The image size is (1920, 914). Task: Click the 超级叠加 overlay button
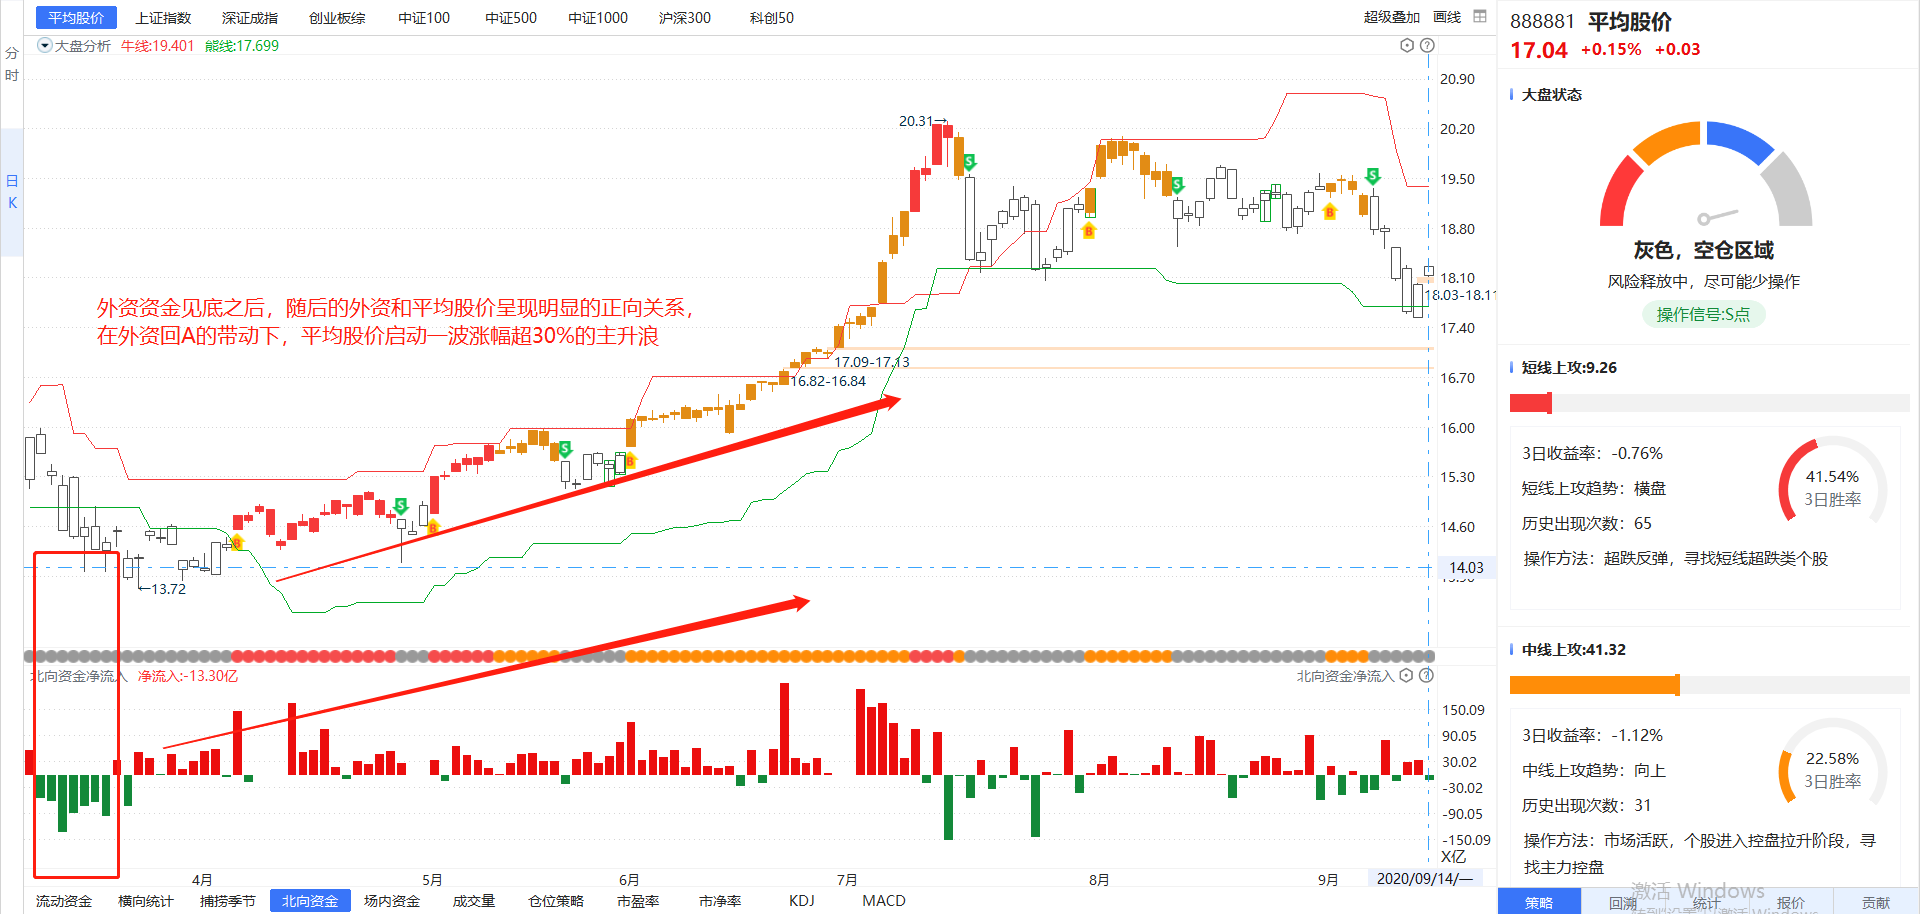(x=1391, y=17)
